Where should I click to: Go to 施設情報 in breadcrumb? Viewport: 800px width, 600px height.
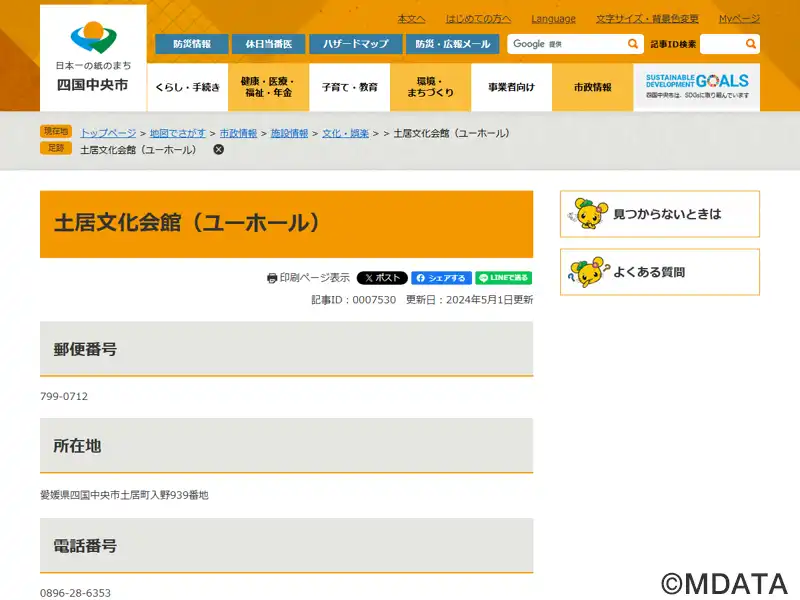289,133
